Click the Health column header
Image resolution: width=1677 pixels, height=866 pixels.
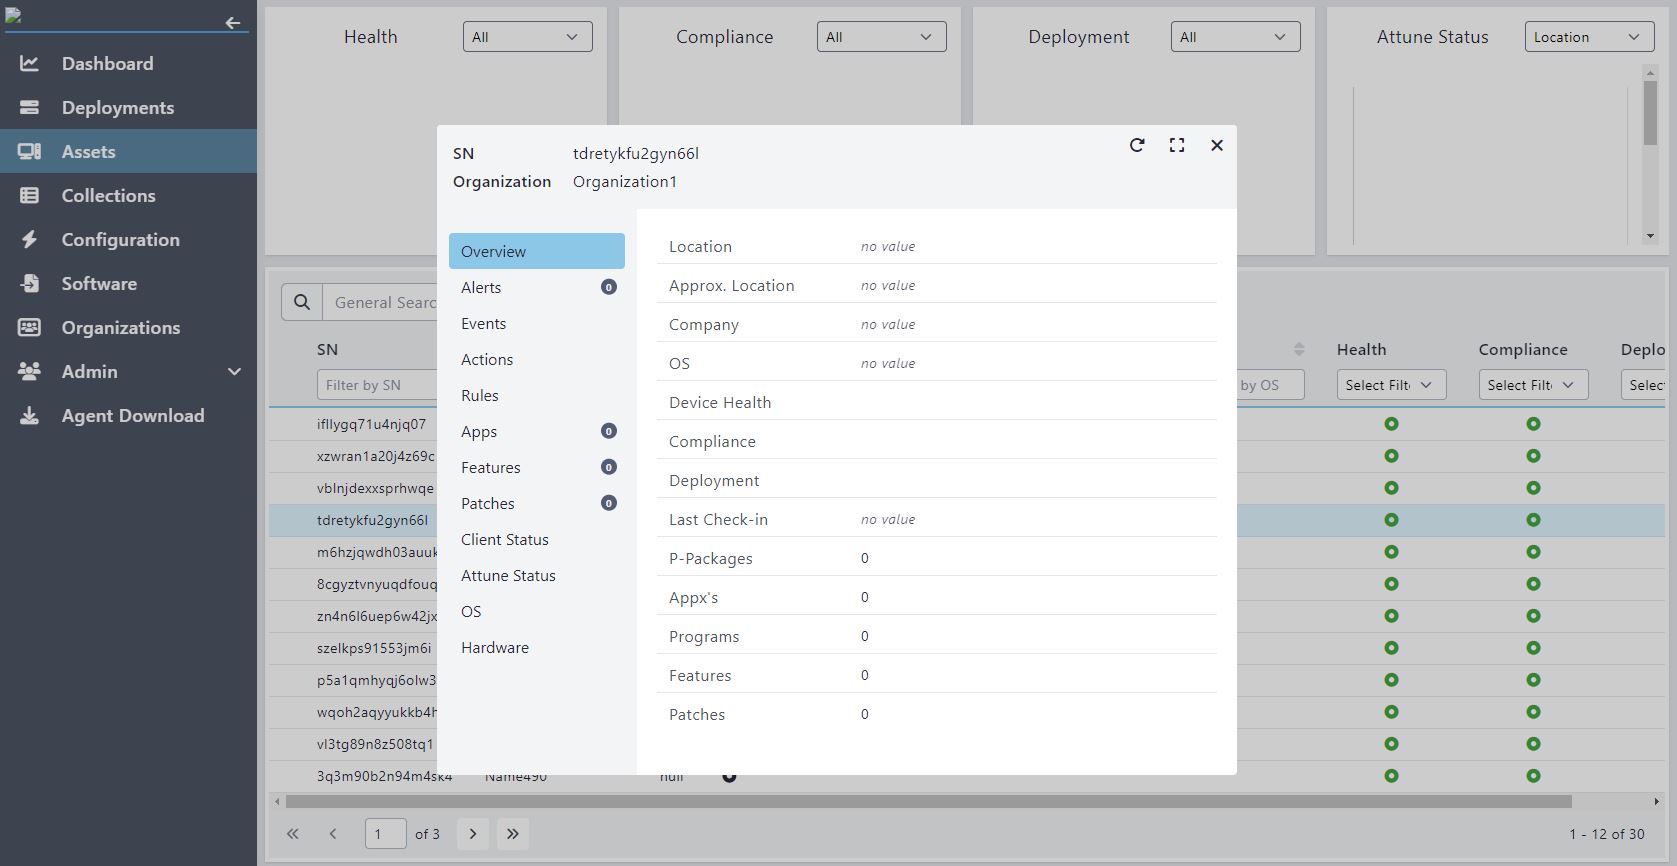(x=1361, y=349)
